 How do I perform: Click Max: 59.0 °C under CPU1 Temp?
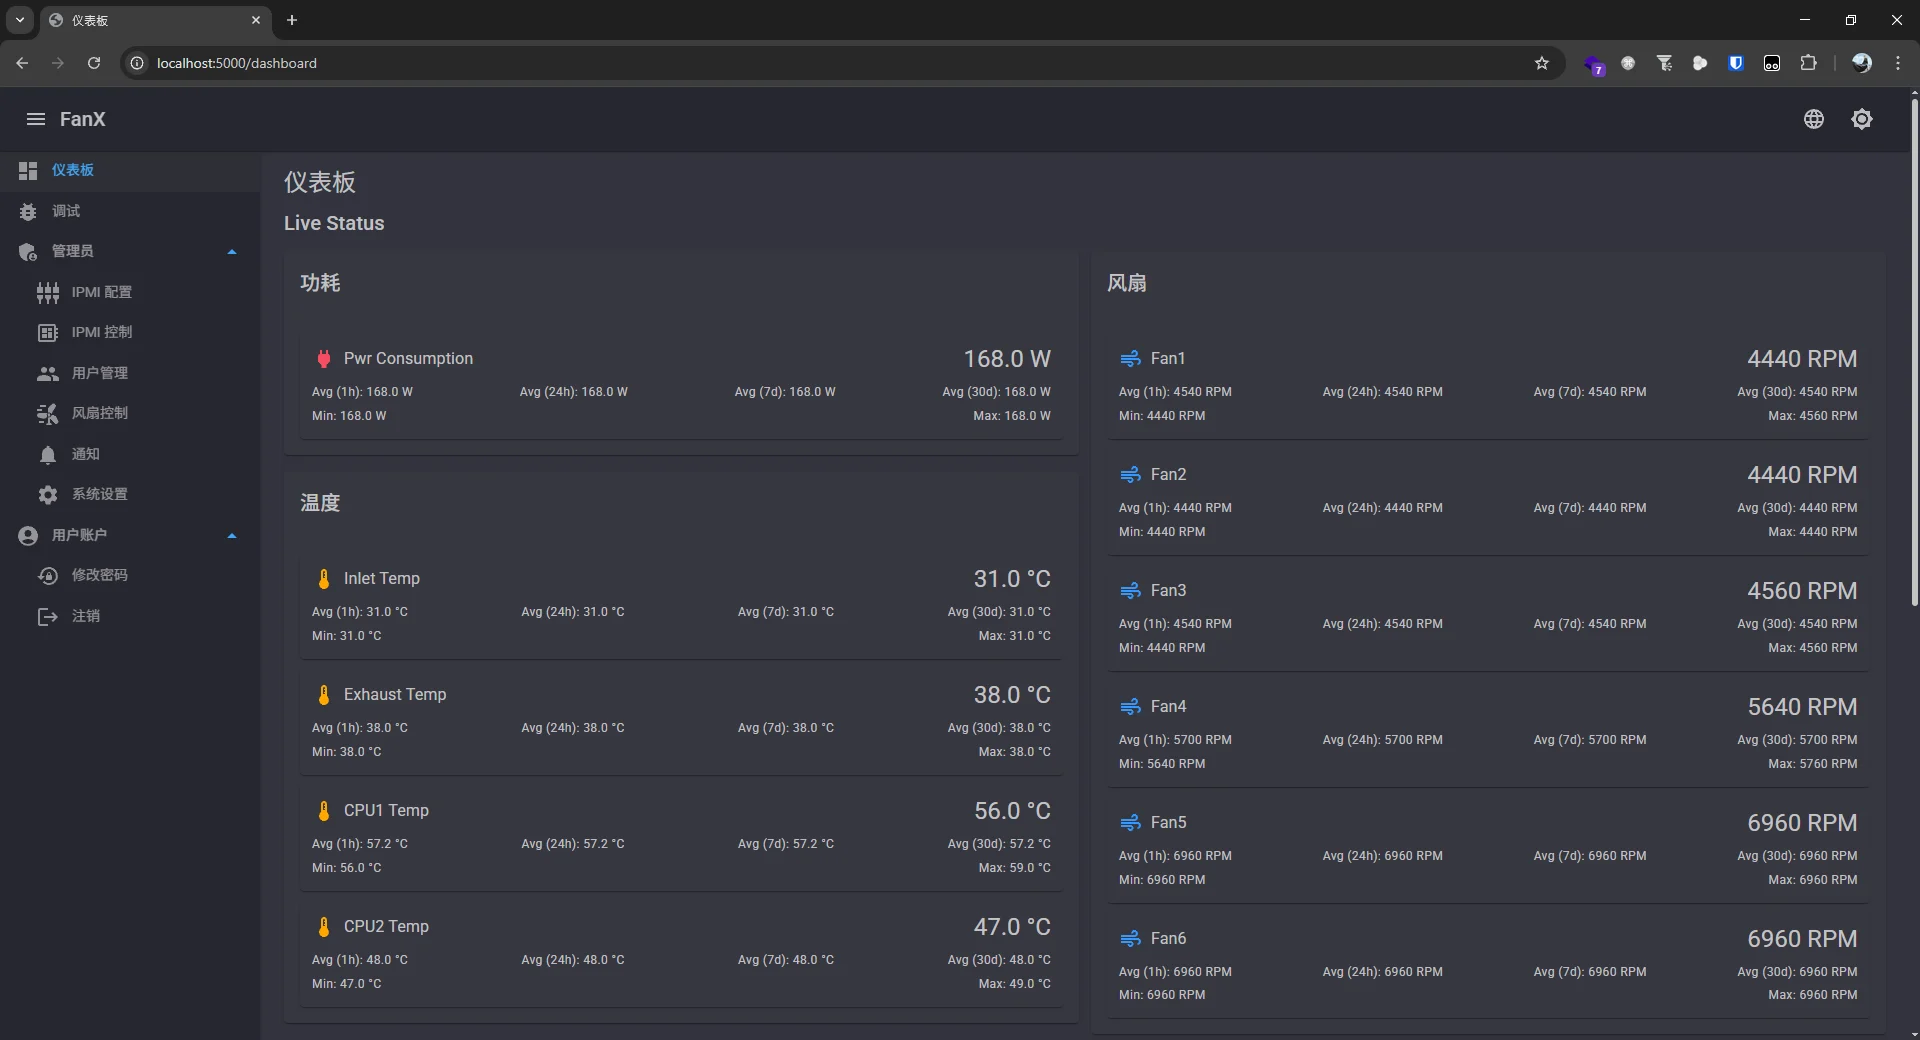[x=1014, y=868]
